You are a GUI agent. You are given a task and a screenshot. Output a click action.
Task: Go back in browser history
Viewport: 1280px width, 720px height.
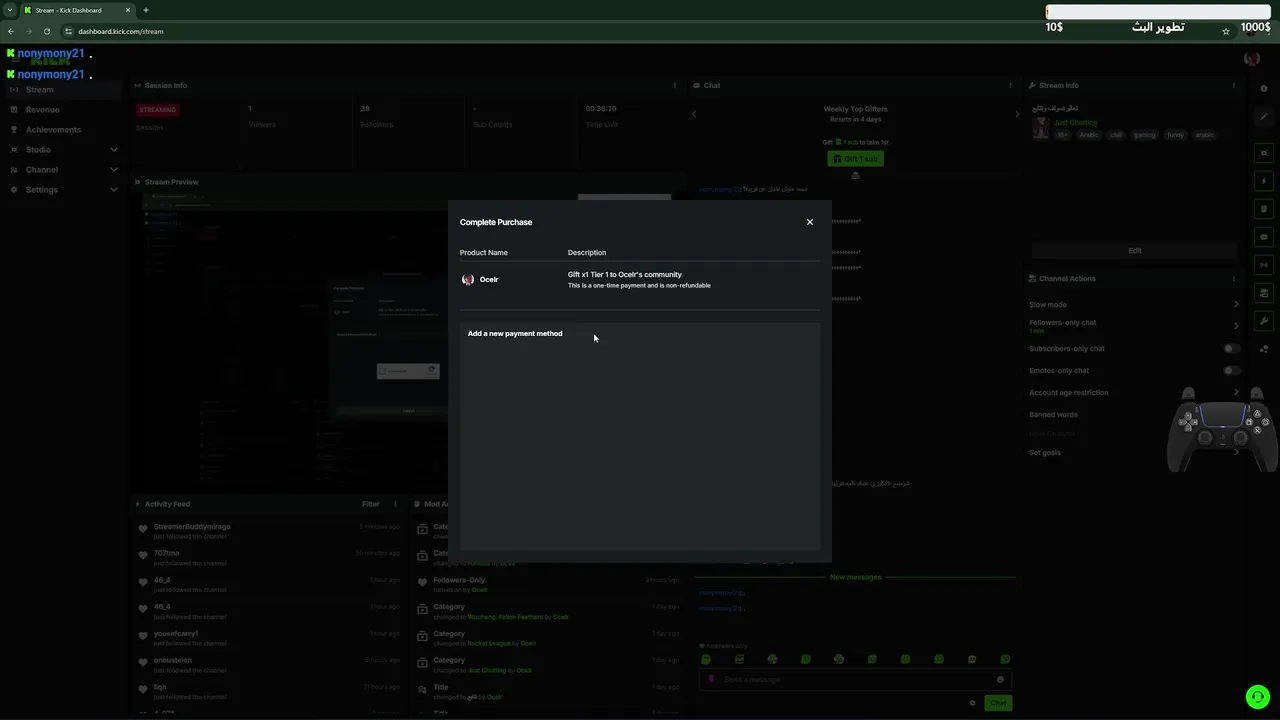11,31
